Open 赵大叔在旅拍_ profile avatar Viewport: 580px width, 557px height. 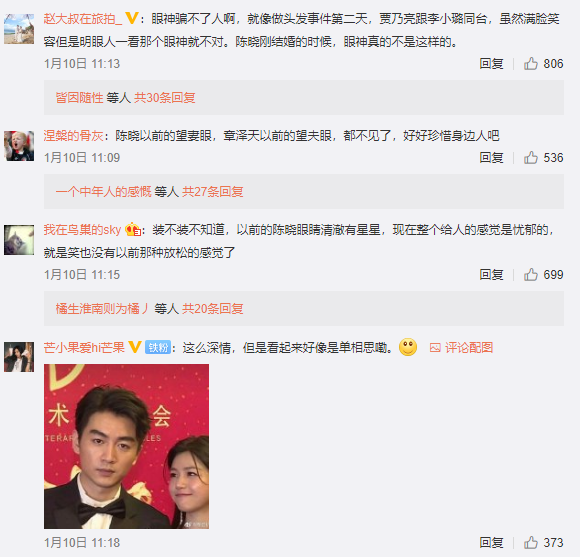click(x=19, y=29)
